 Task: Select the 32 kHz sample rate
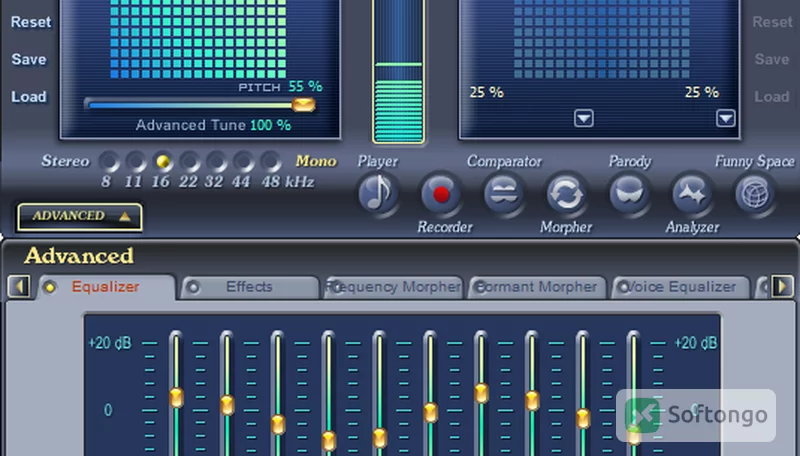[x=217, y=162]
